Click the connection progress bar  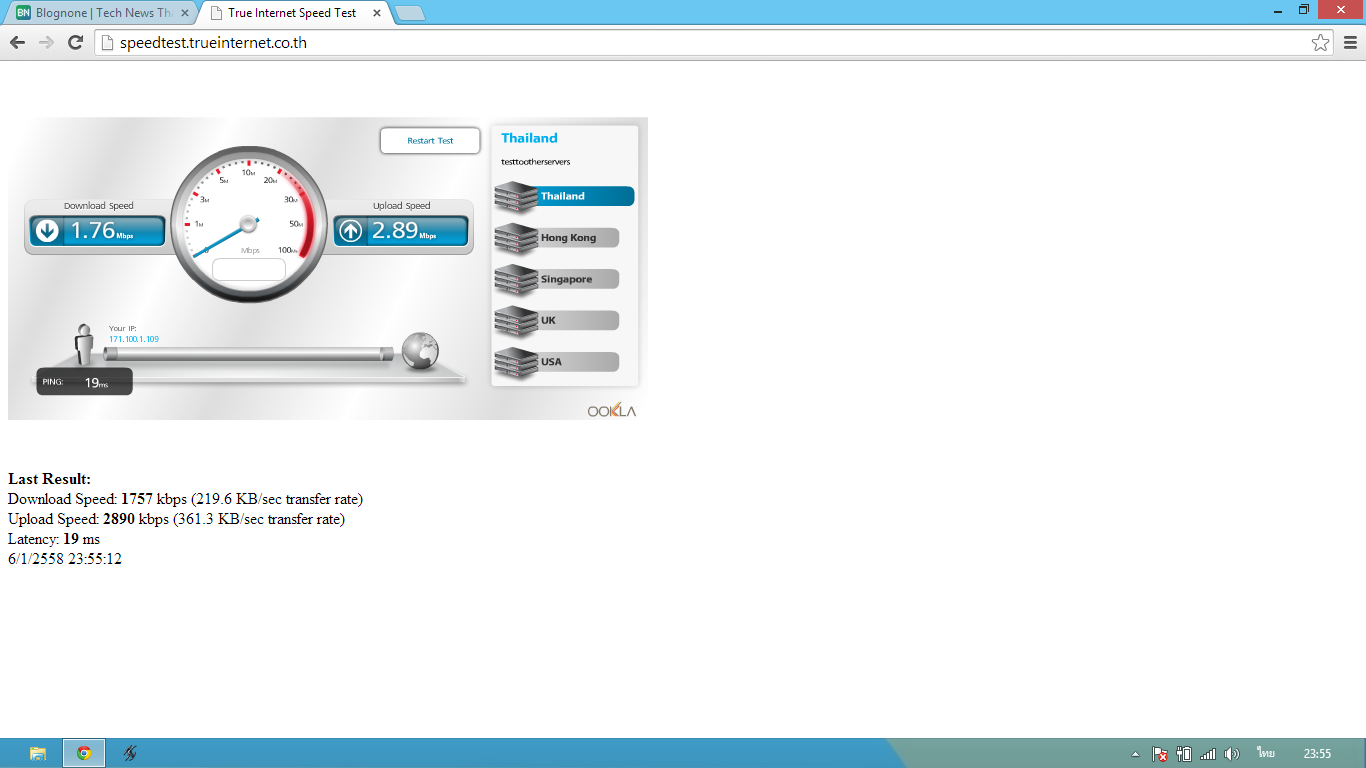(249, 354)
